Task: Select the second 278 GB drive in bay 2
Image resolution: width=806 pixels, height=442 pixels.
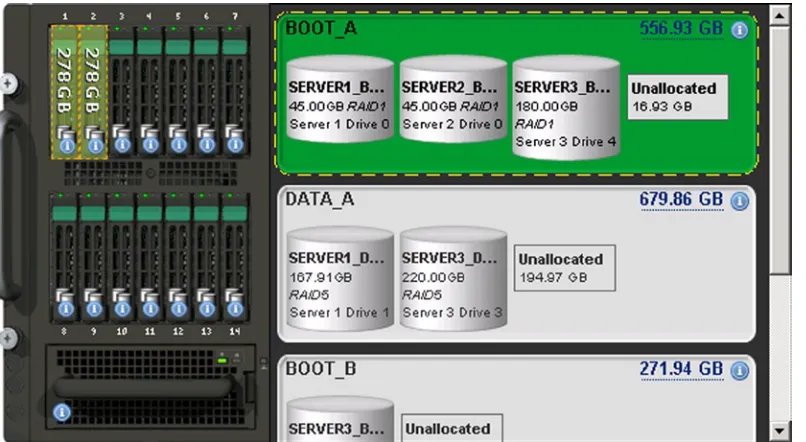Action: (x=93, y=92)
